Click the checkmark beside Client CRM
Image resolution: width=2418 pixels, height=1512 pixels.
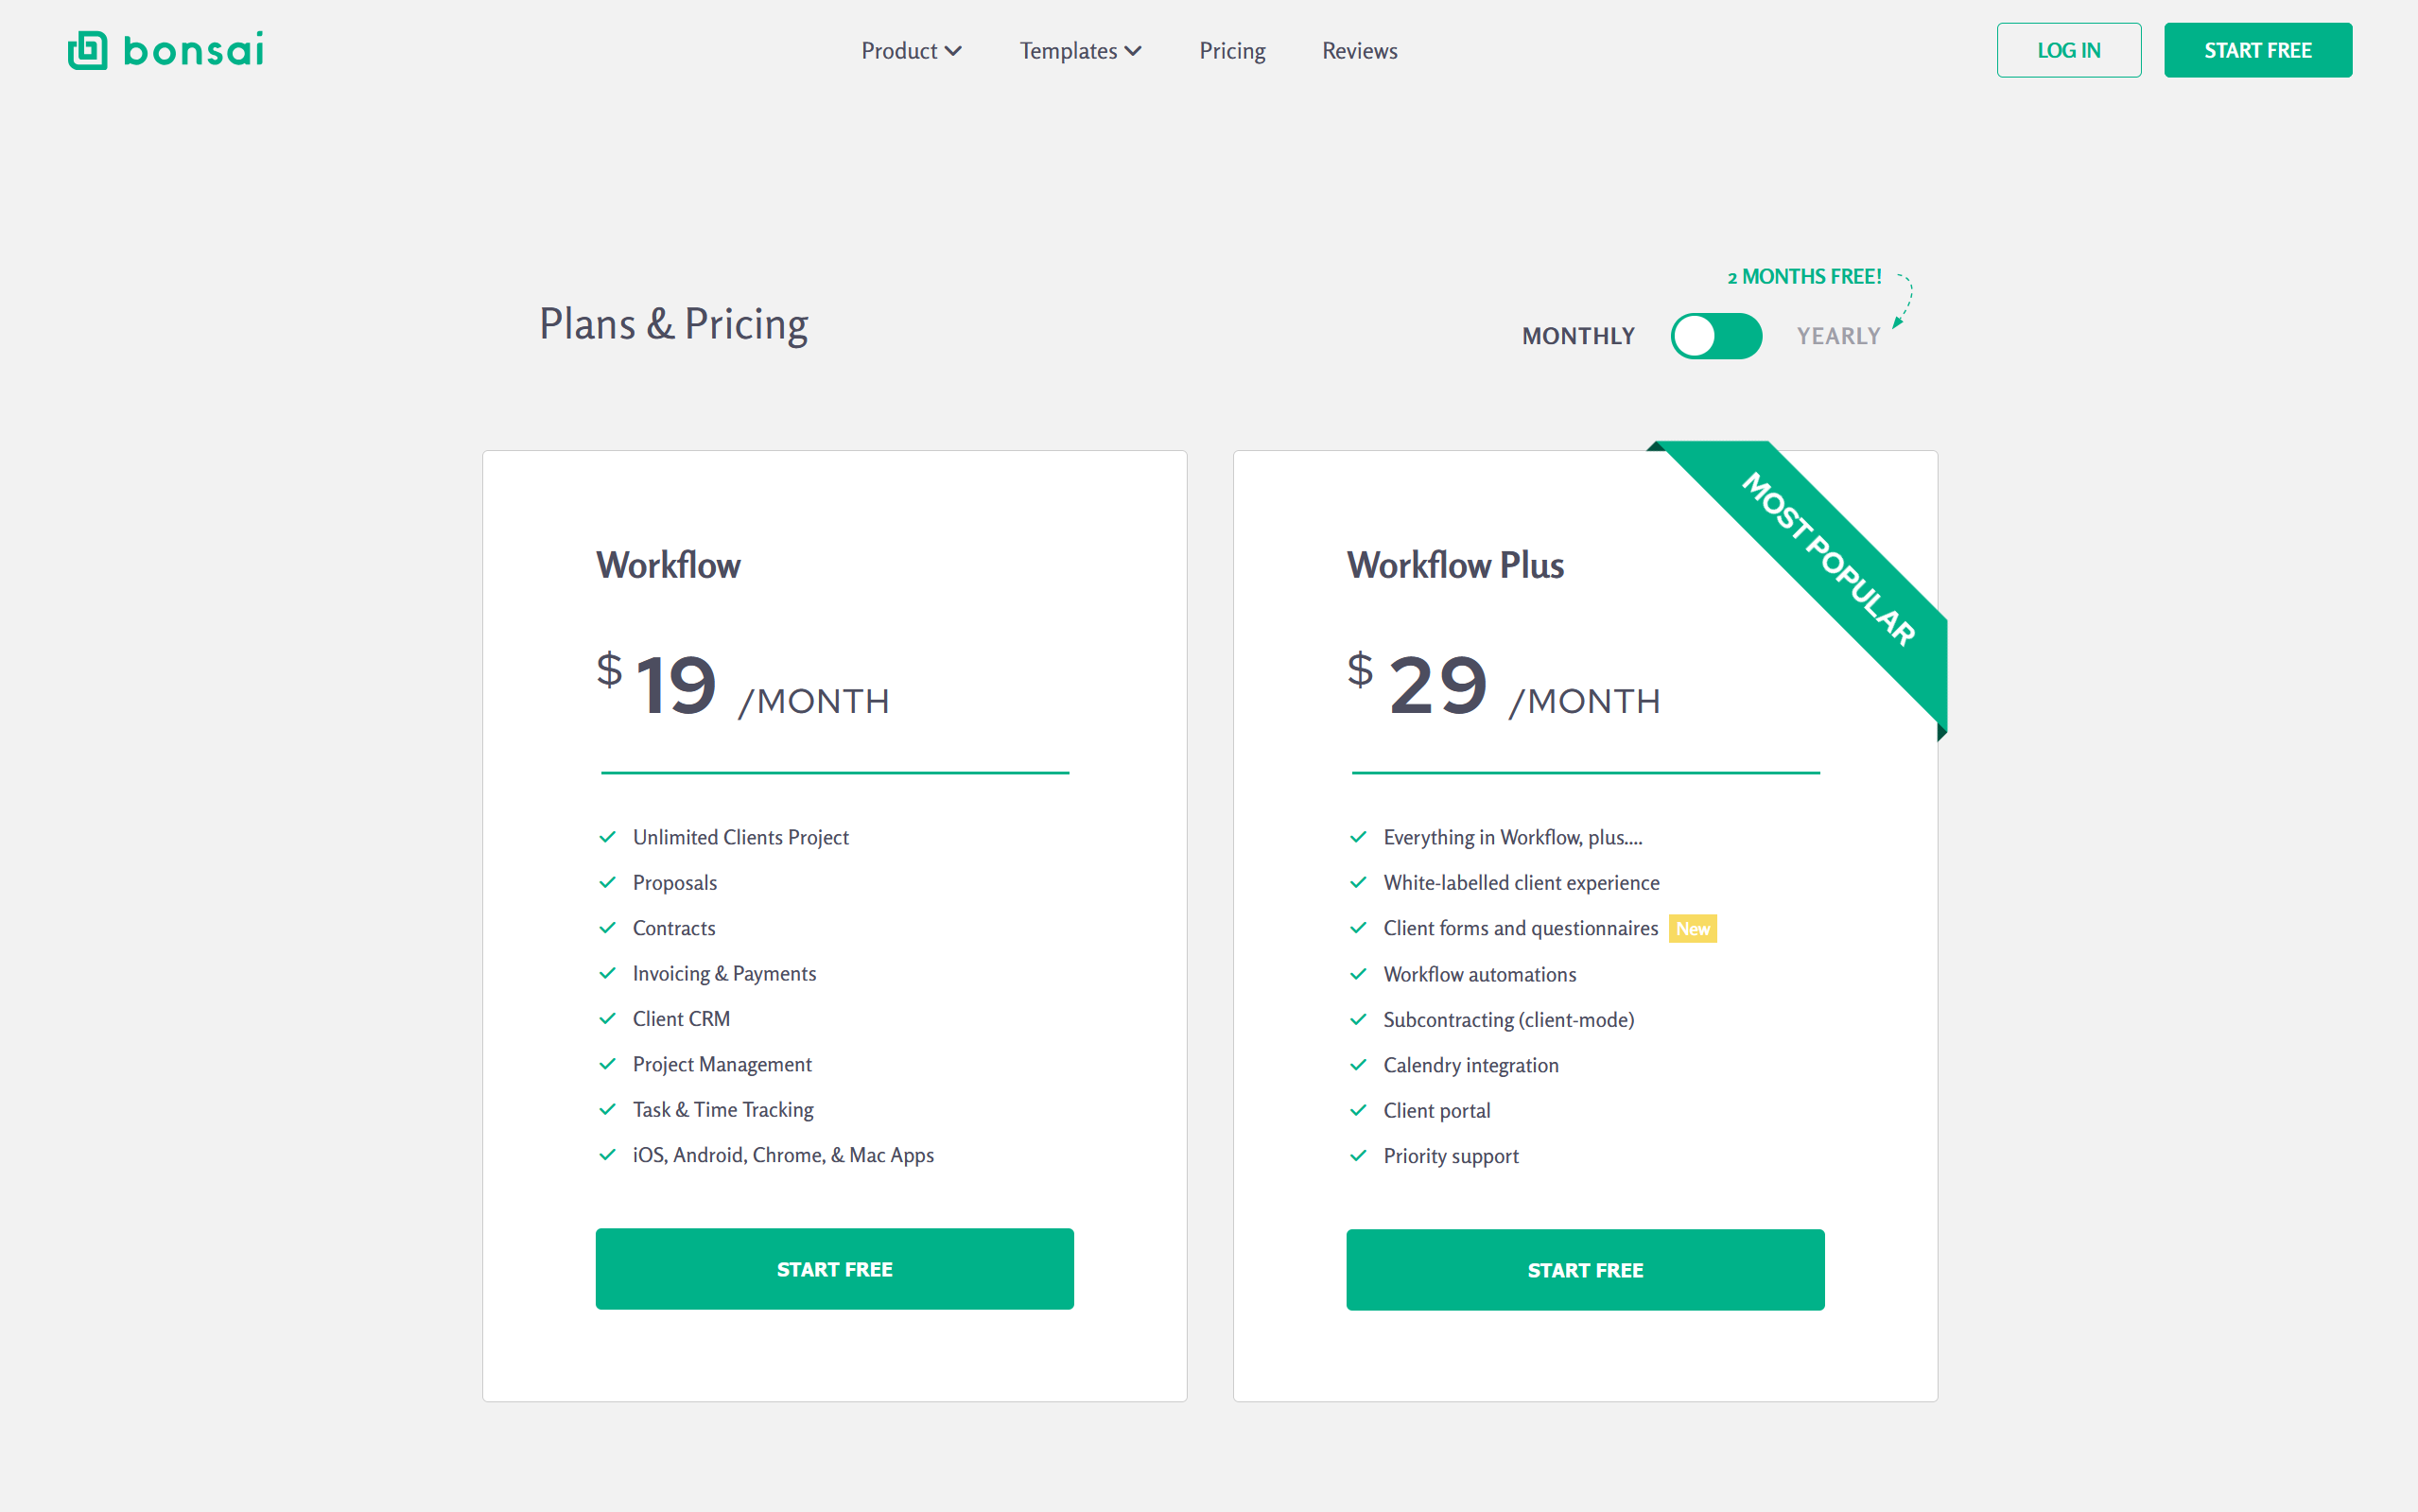tap(607, 1018)
